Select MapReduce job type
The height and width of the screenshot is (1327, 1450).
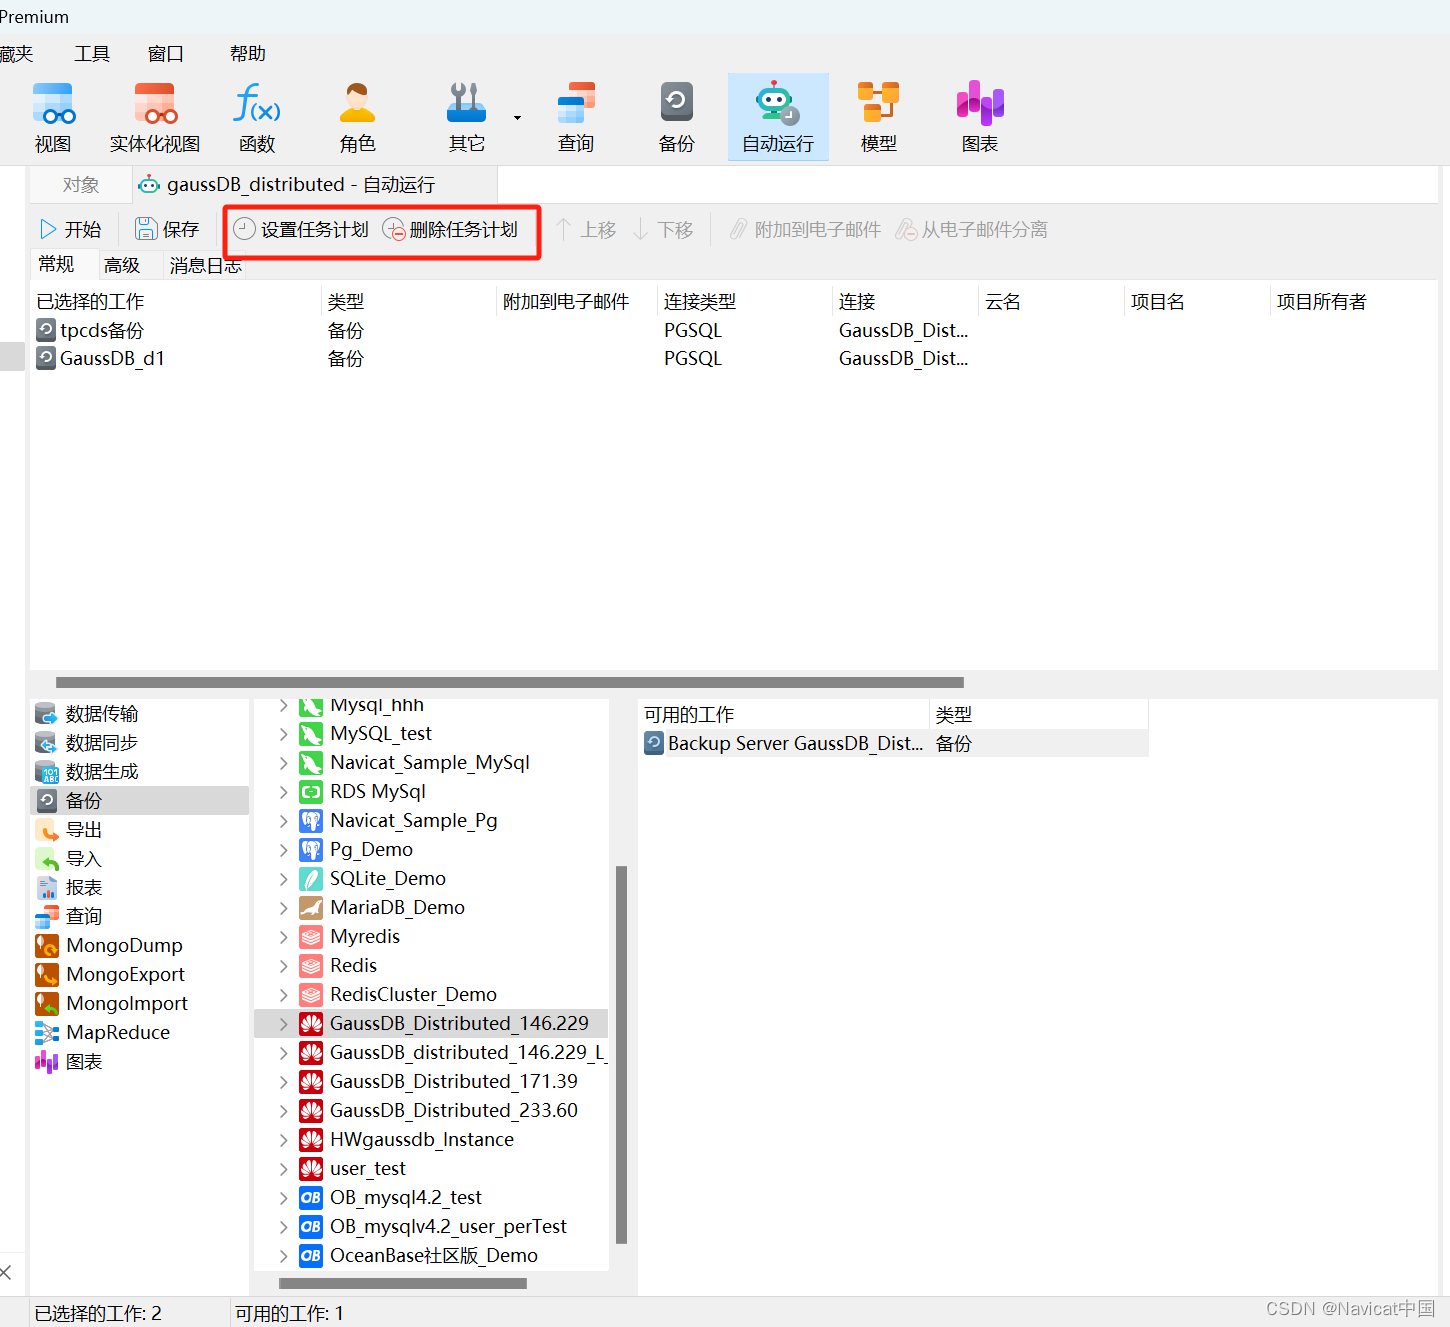pyautogui.click(x=140, y=1033)
